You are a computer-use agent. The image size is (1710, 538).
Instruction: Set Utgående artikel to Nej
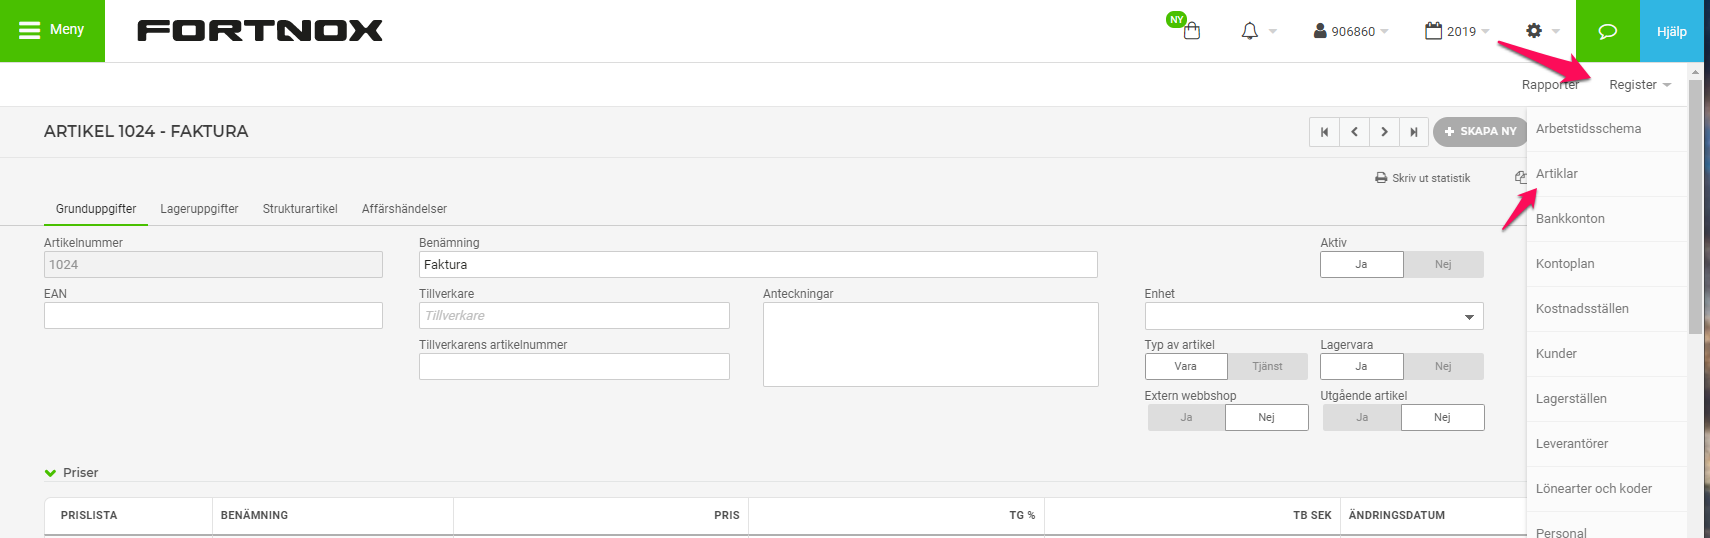tap(1442, 418)
